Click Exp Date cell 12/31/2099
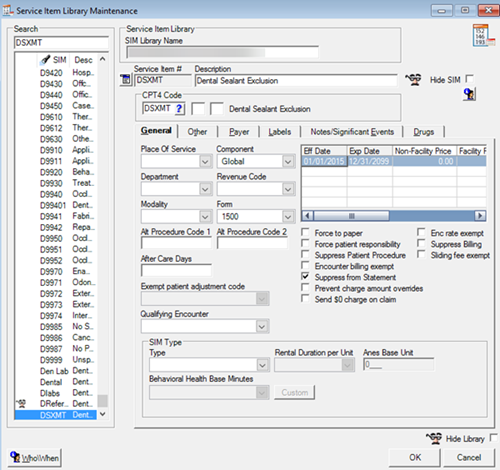The height and width of the screenshot is (470, 500). coord(369,161)
